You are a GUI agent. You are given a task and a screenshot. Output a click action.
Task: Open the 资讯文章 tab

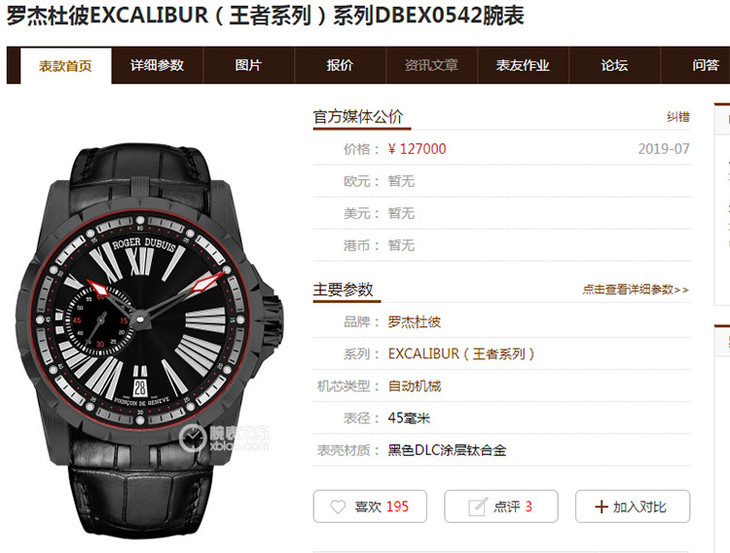431,66
